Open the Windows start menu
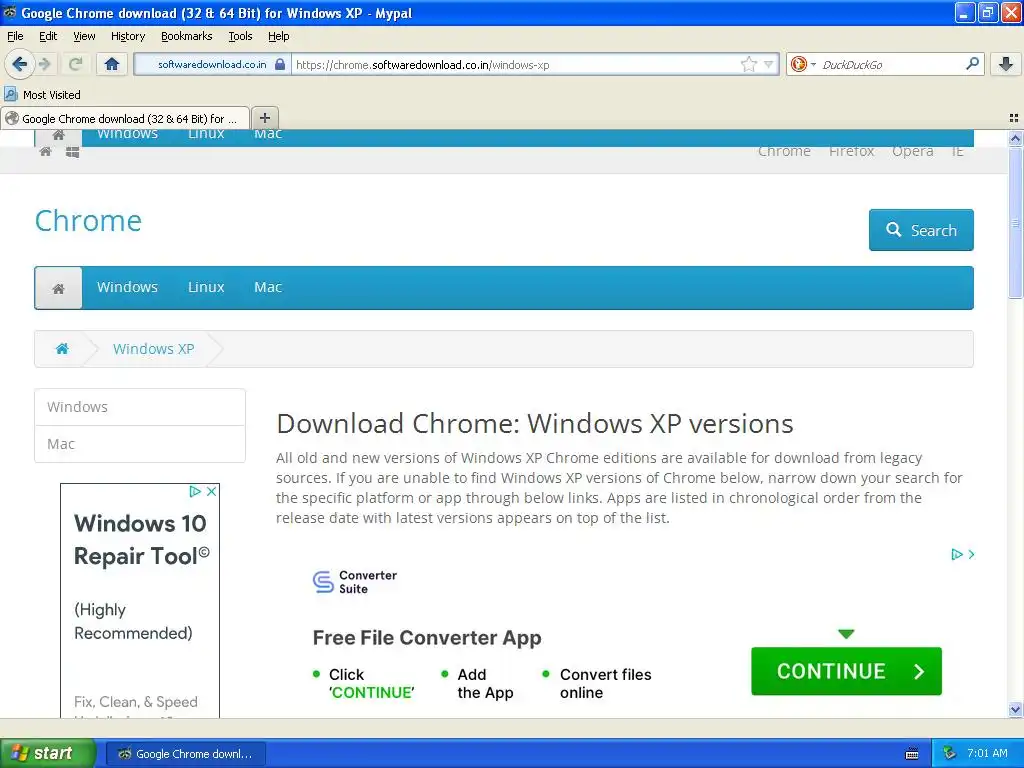 click(x=48, y=753)
